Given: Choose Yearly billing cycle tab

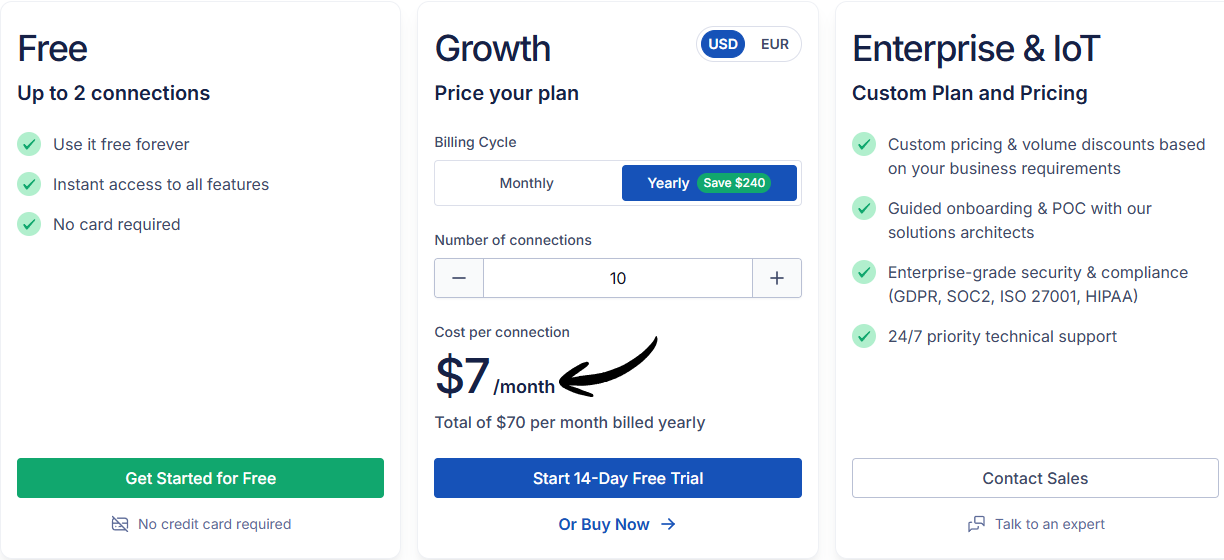Looking at the screenshot, I should pyautogui.click(x=667, y=183).
